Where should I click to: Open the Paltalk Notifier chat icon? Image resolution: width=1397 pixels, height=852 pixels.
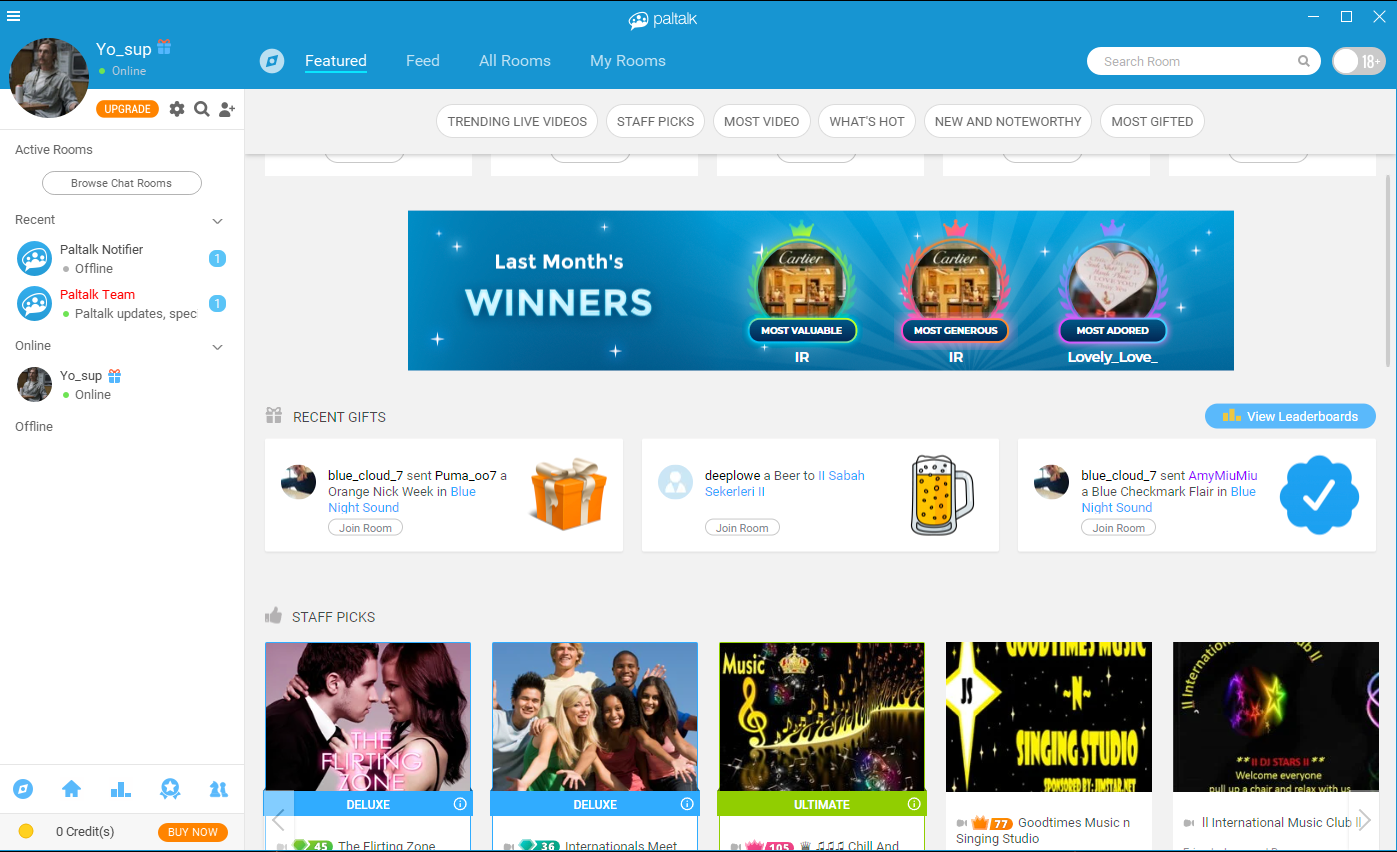[35, 258]
